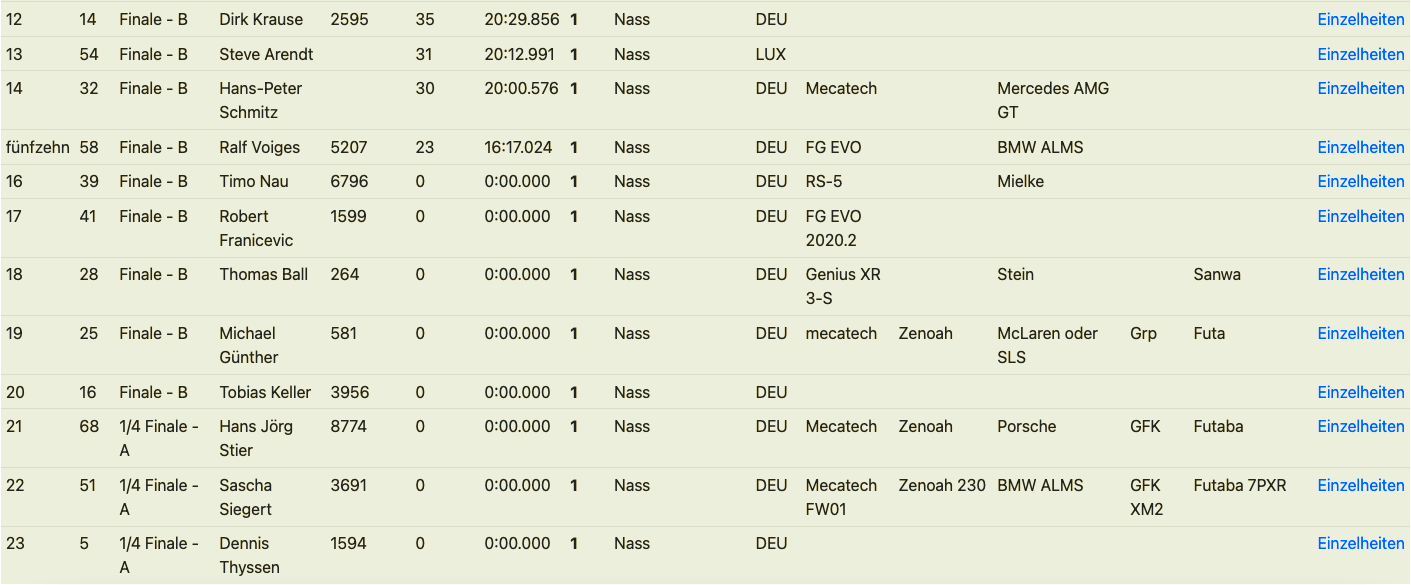Show Einzelheiten for Thomas Ball
The height and width of the screenshot is (585, 1411).
(1360, 274)
